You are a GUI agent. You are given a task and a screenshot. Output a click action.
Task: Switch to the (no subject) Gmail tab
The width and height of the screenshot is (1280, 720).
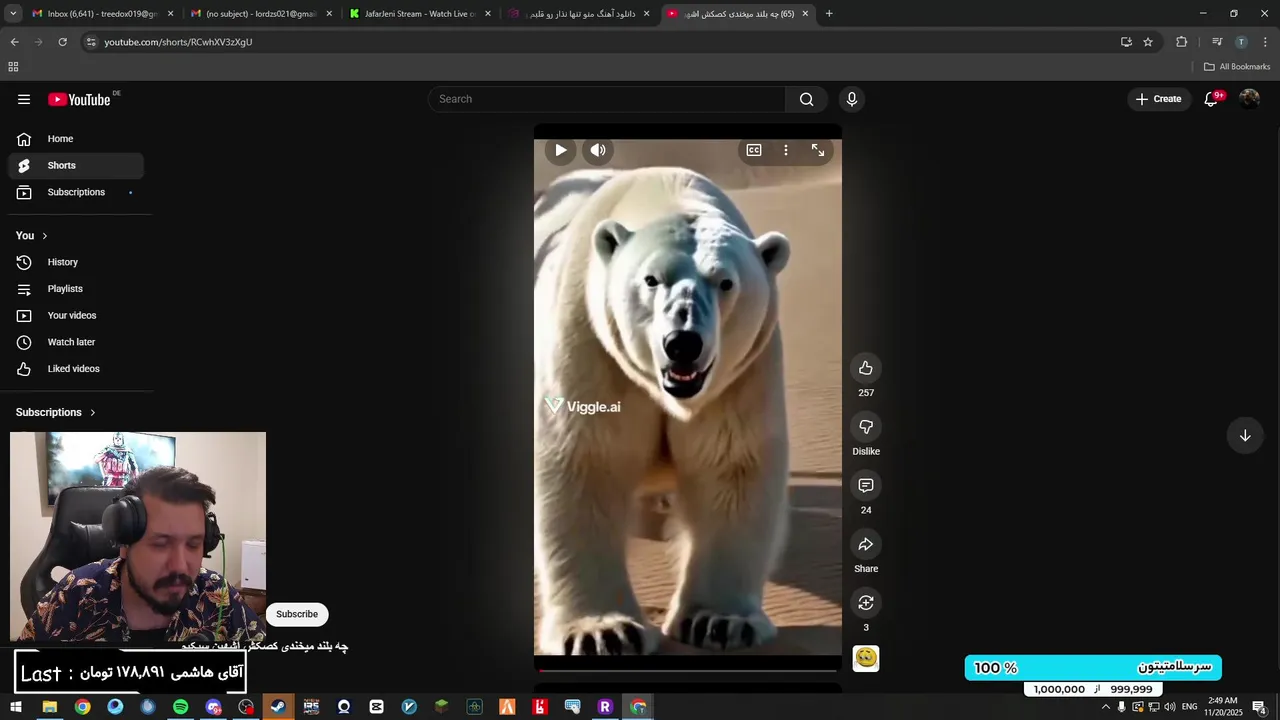pyautogui.click(x=262, y=14)
